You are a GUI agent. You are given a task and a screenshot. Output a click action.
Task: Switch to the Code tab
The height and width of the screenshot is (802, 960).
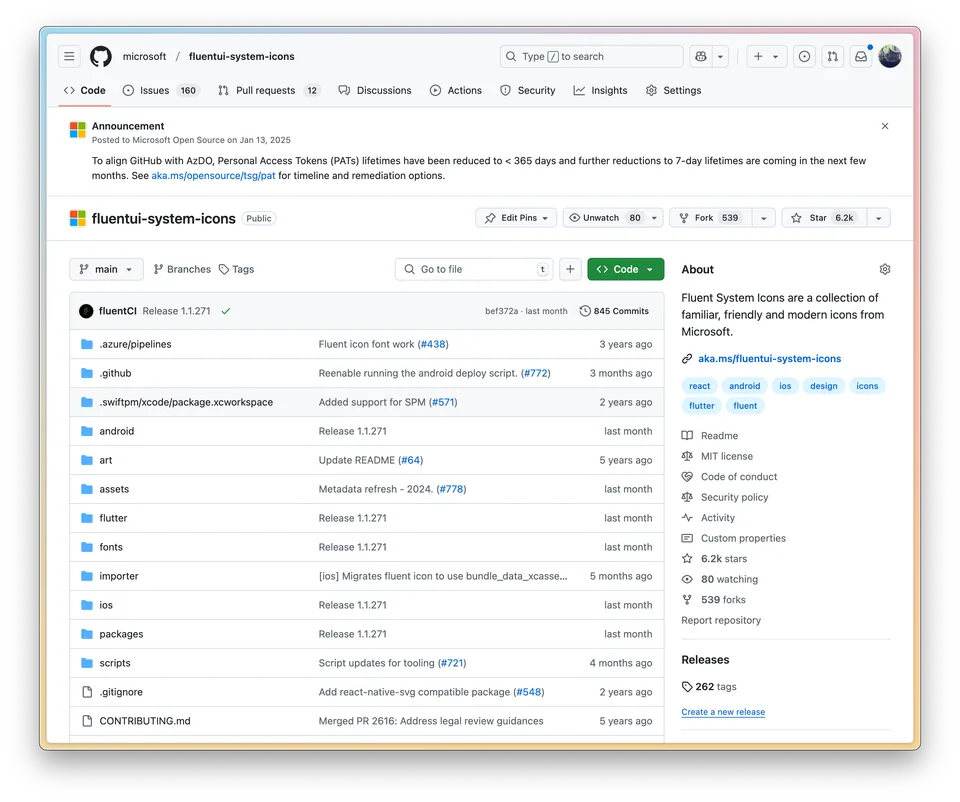(x=84, y=91)
